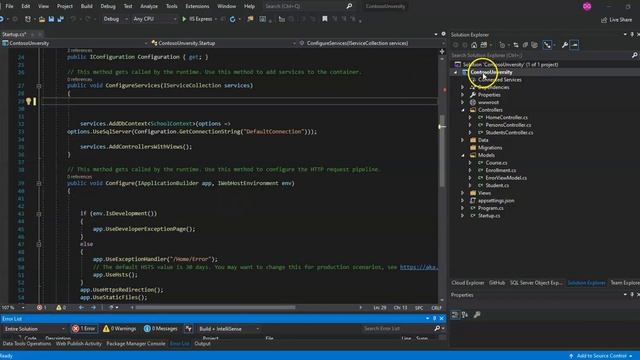
Task: Open the Debug configuration dropdown
Action: pos(115,19)
